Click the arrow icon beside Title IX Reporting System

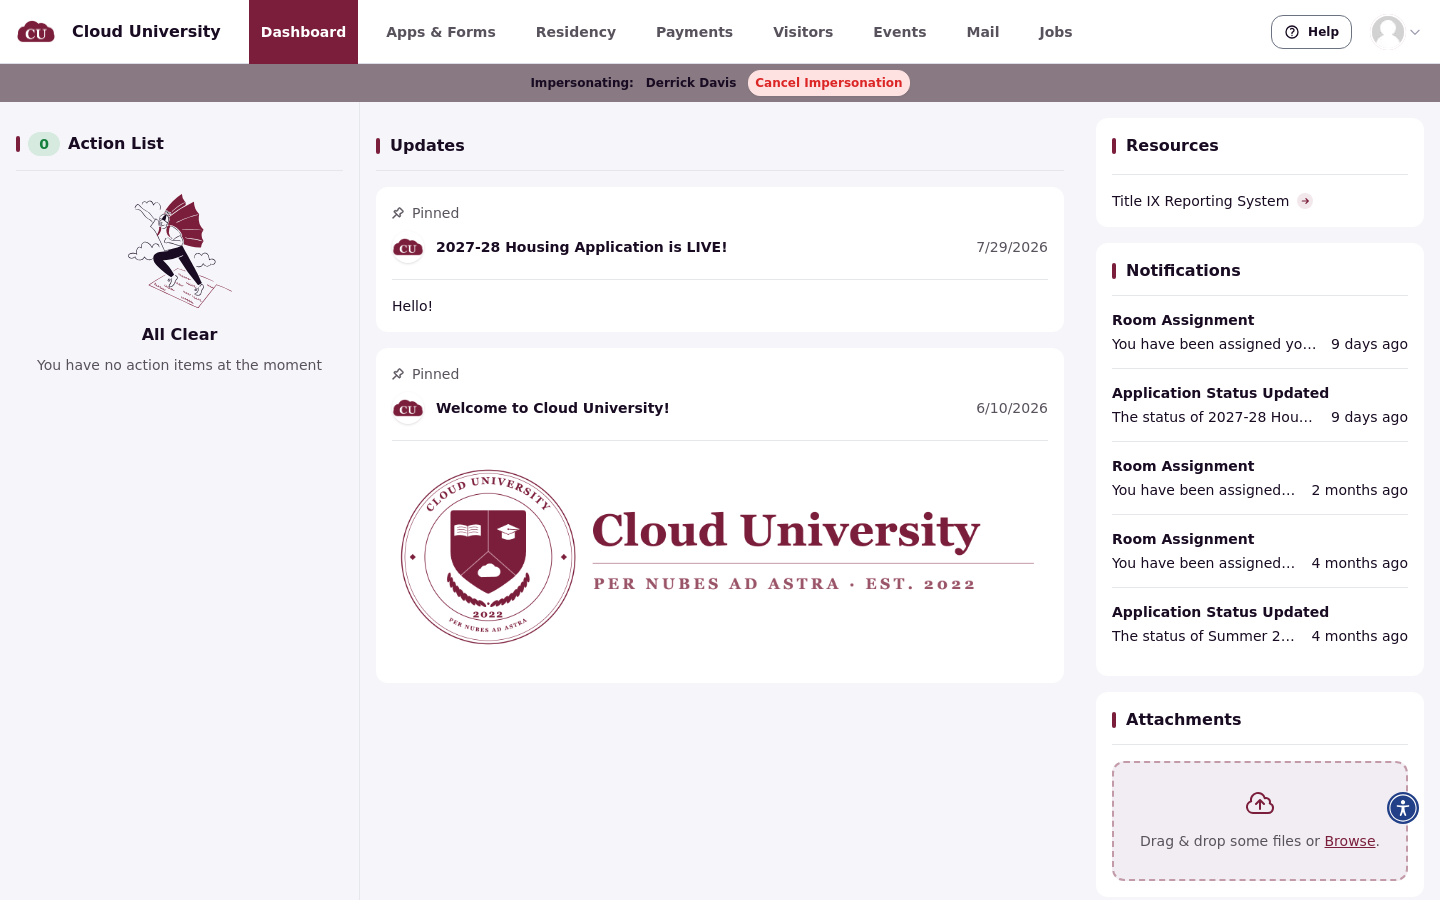pyautogui.click(x=1305, y=201)
